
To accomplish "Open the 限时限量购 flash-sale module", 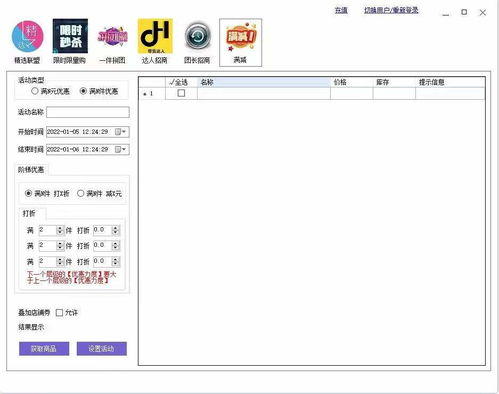I will [70, 42].
